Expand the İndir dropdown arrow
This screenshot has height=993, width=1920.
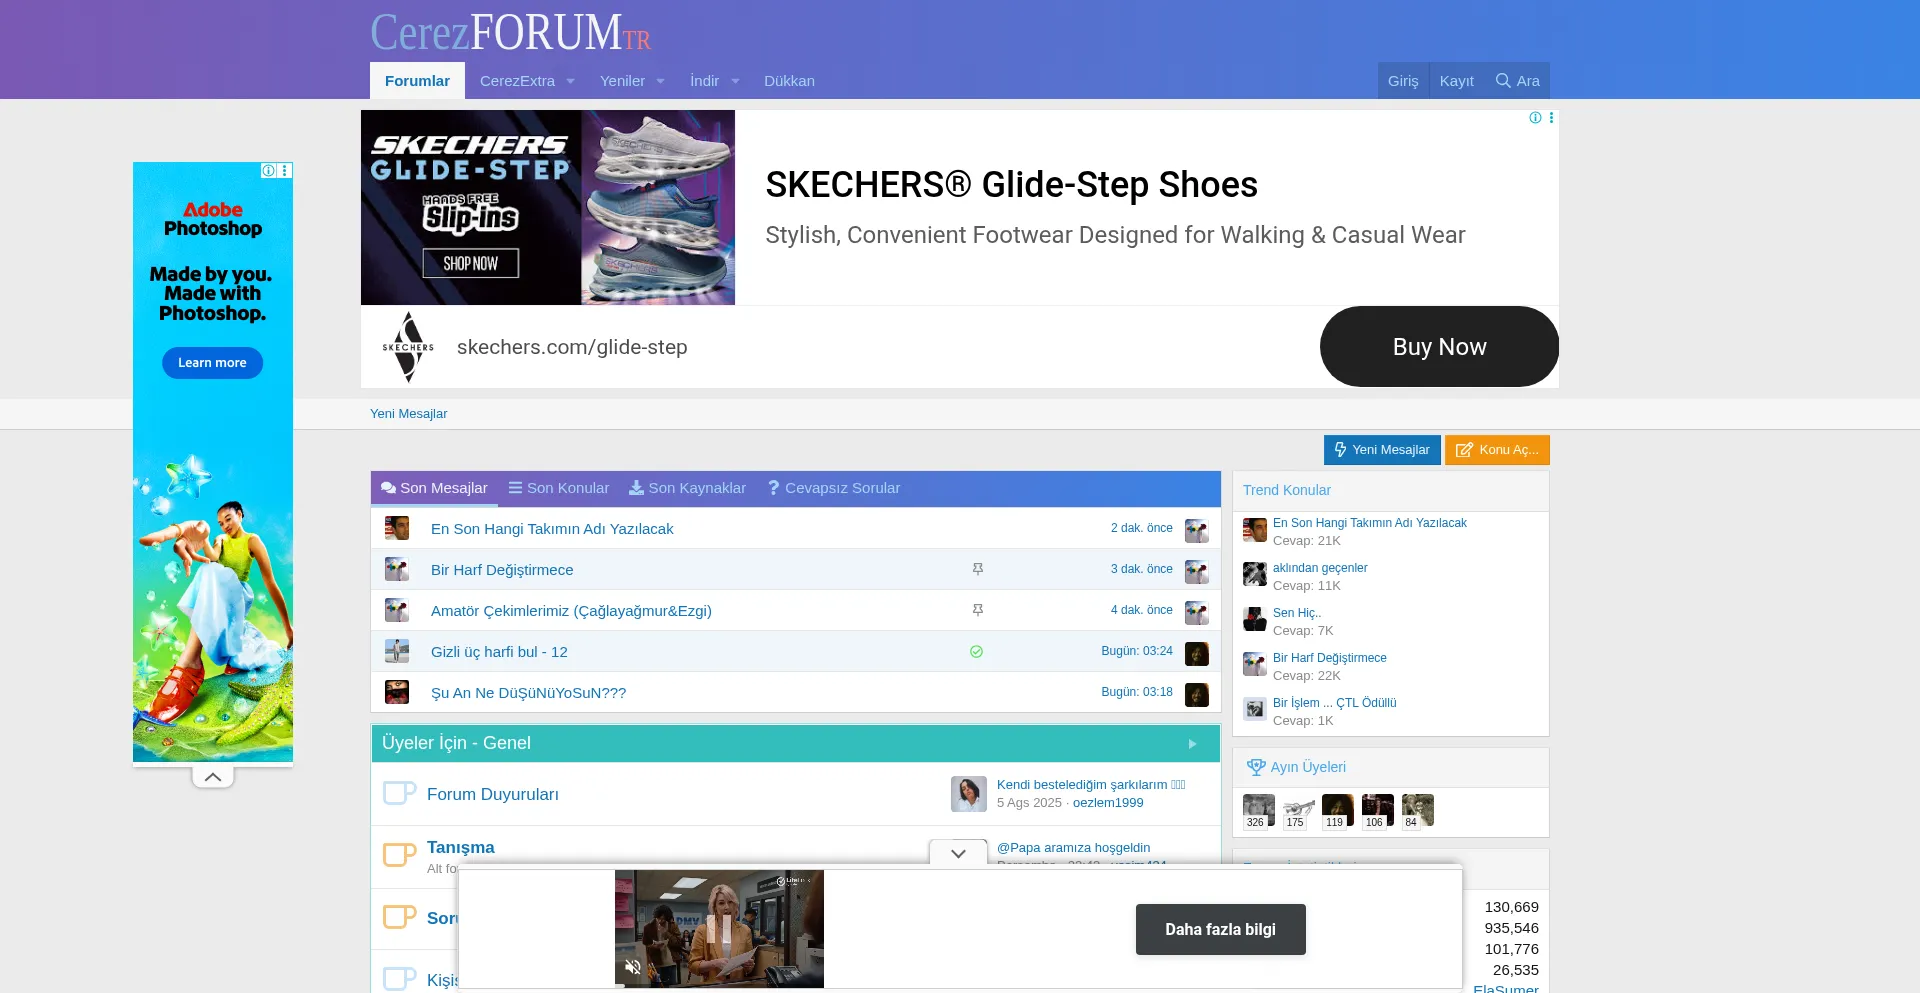click(x=736, y=82)
